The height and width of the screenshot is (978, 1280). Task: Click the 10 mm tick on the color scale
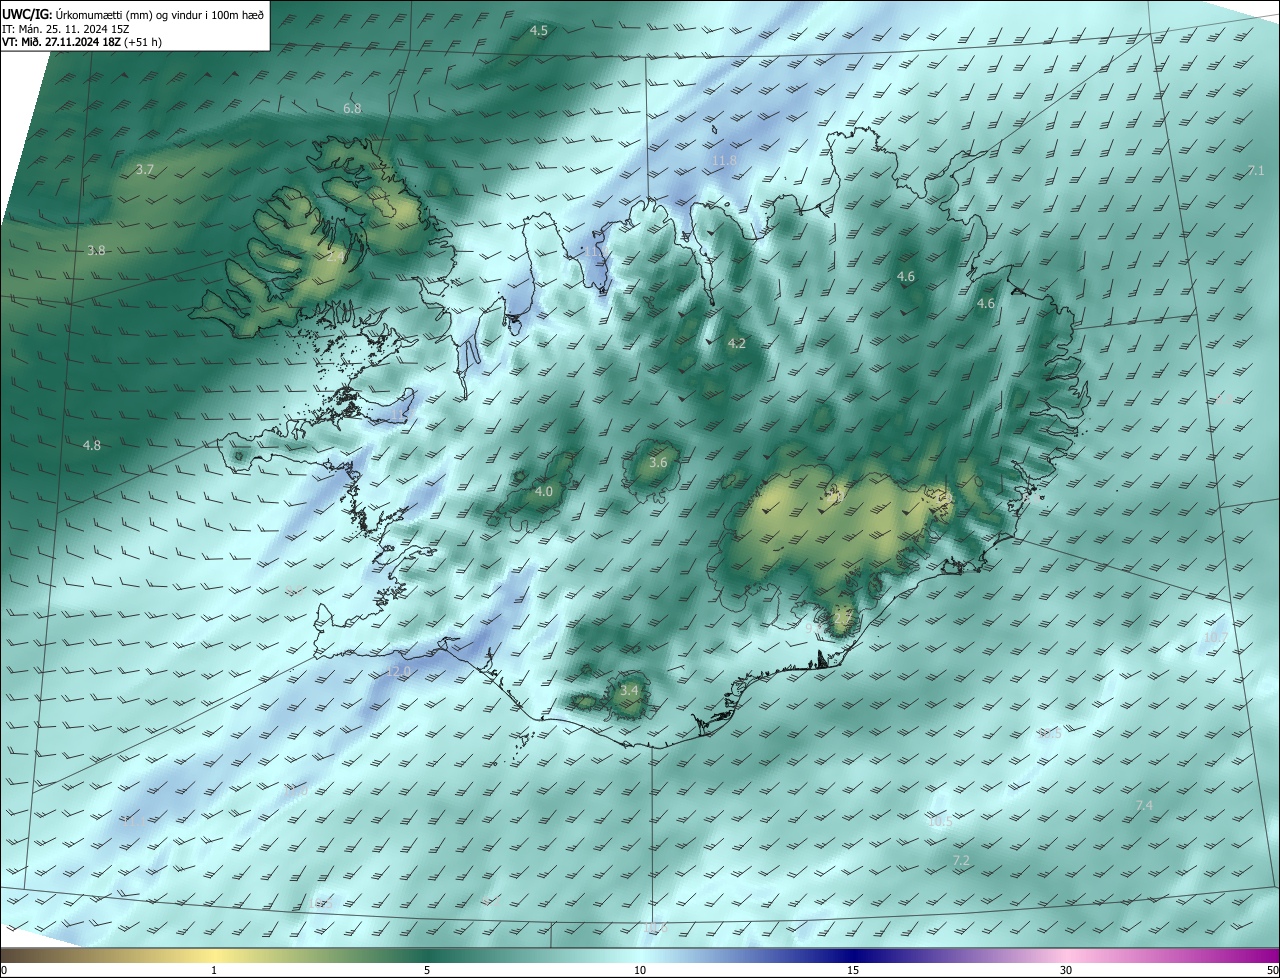(640, 970)
